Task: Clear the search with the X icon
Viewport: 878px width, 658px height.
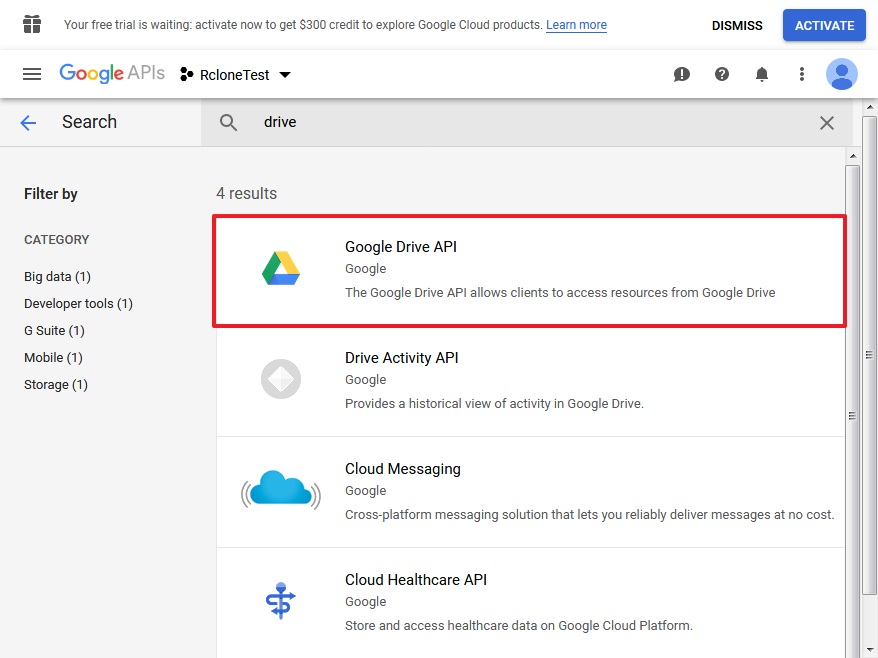Action: coord(826,123)
